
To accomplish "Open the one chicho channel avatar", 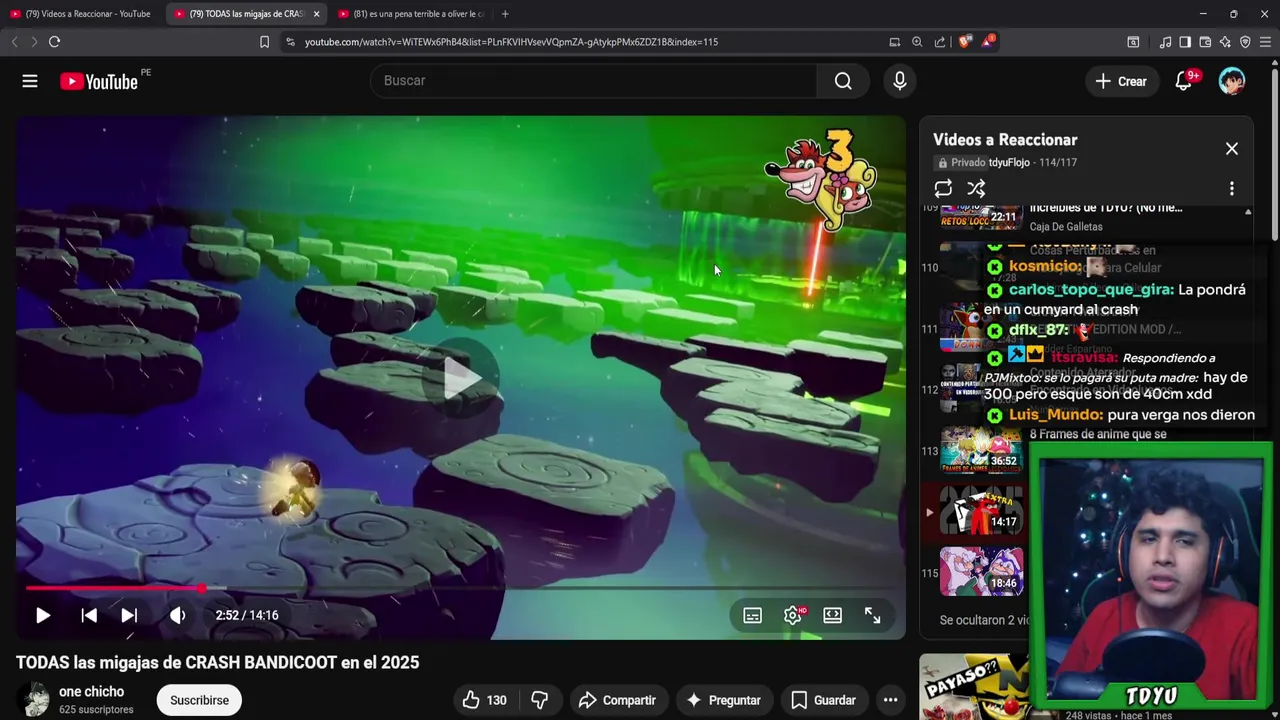I will coord(35,700).
